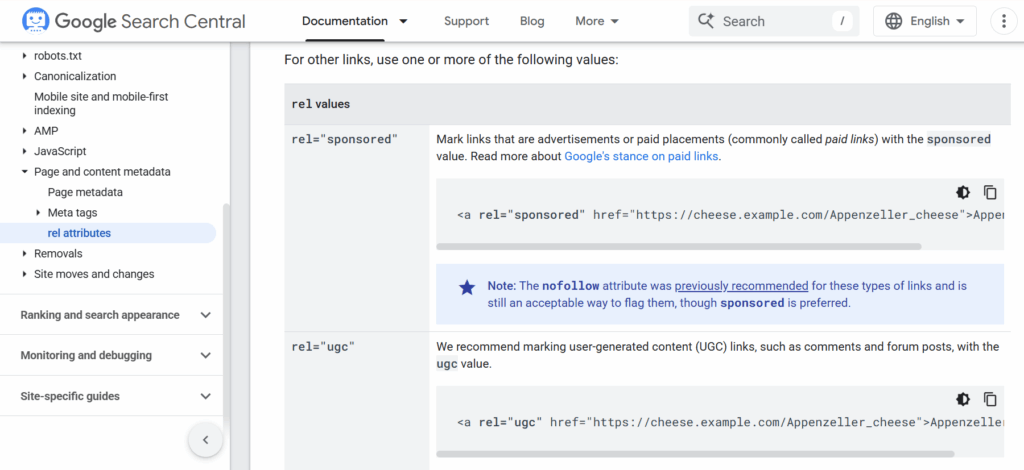Expand the Meta tags item
1024x470 pixels.
[x=39, y=213]
